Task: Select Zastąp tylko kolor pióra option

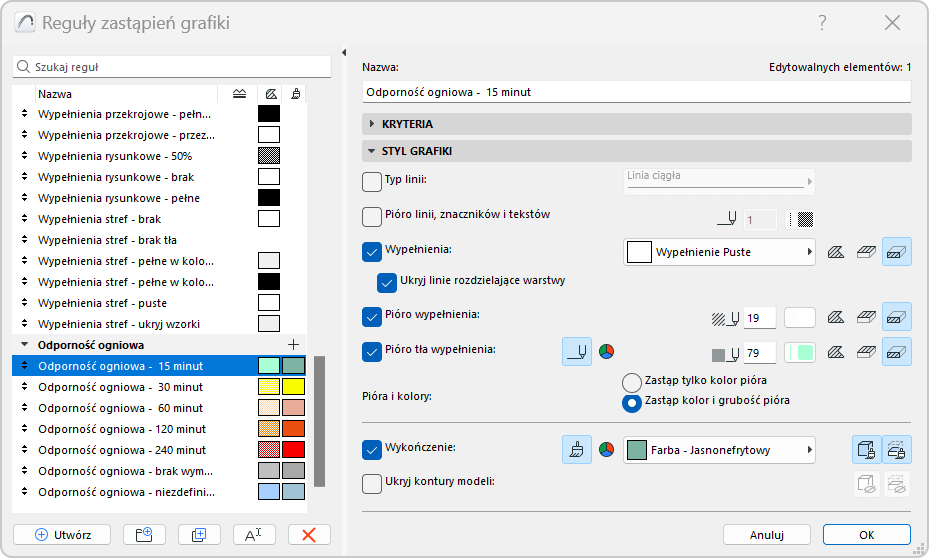Action: point(632,382)
